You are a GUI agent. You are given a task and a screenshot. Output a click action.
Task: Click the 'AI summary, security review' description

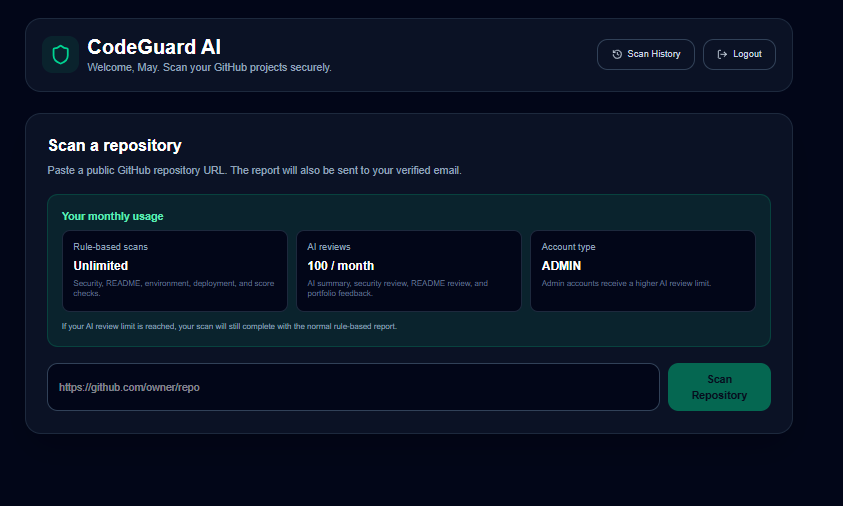tap(398, 288)
